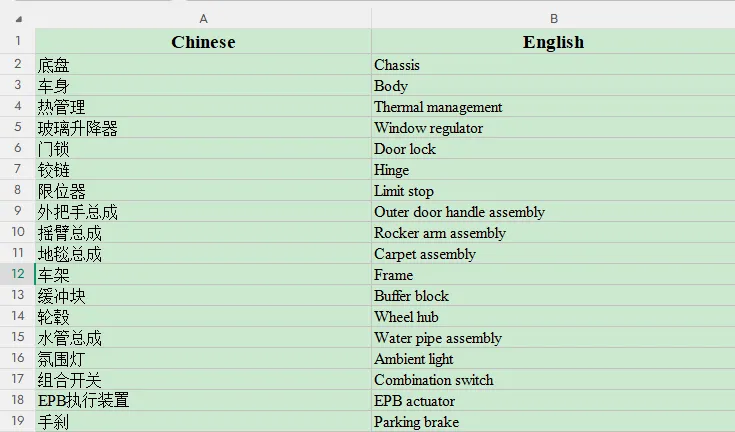
Task: Select the Wheel hub cell
Action: point(553,317)
